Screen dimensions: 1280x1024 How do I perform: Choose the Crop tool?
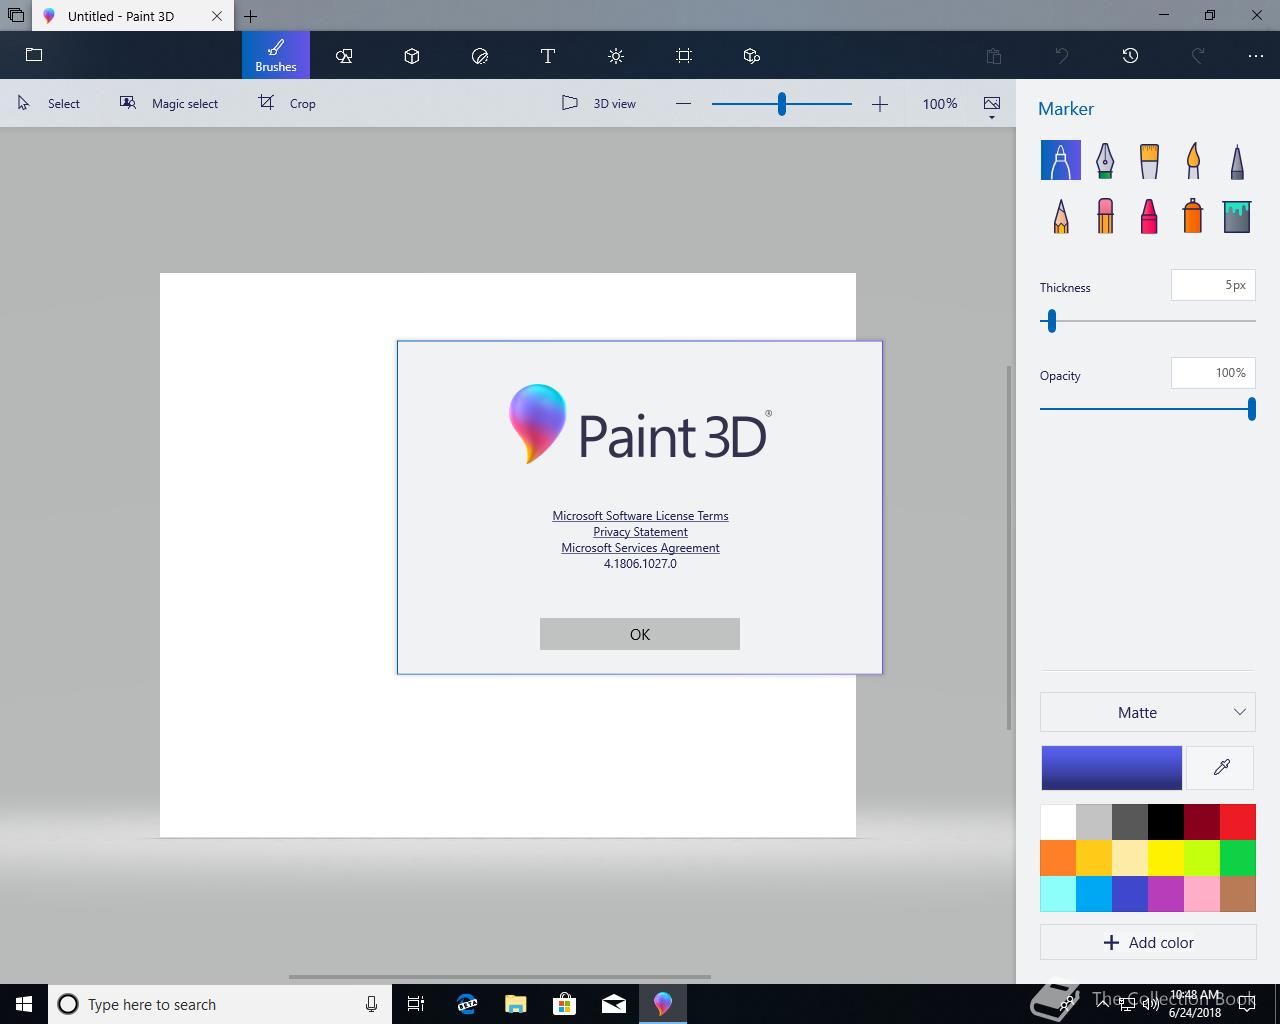pos(287,103)
